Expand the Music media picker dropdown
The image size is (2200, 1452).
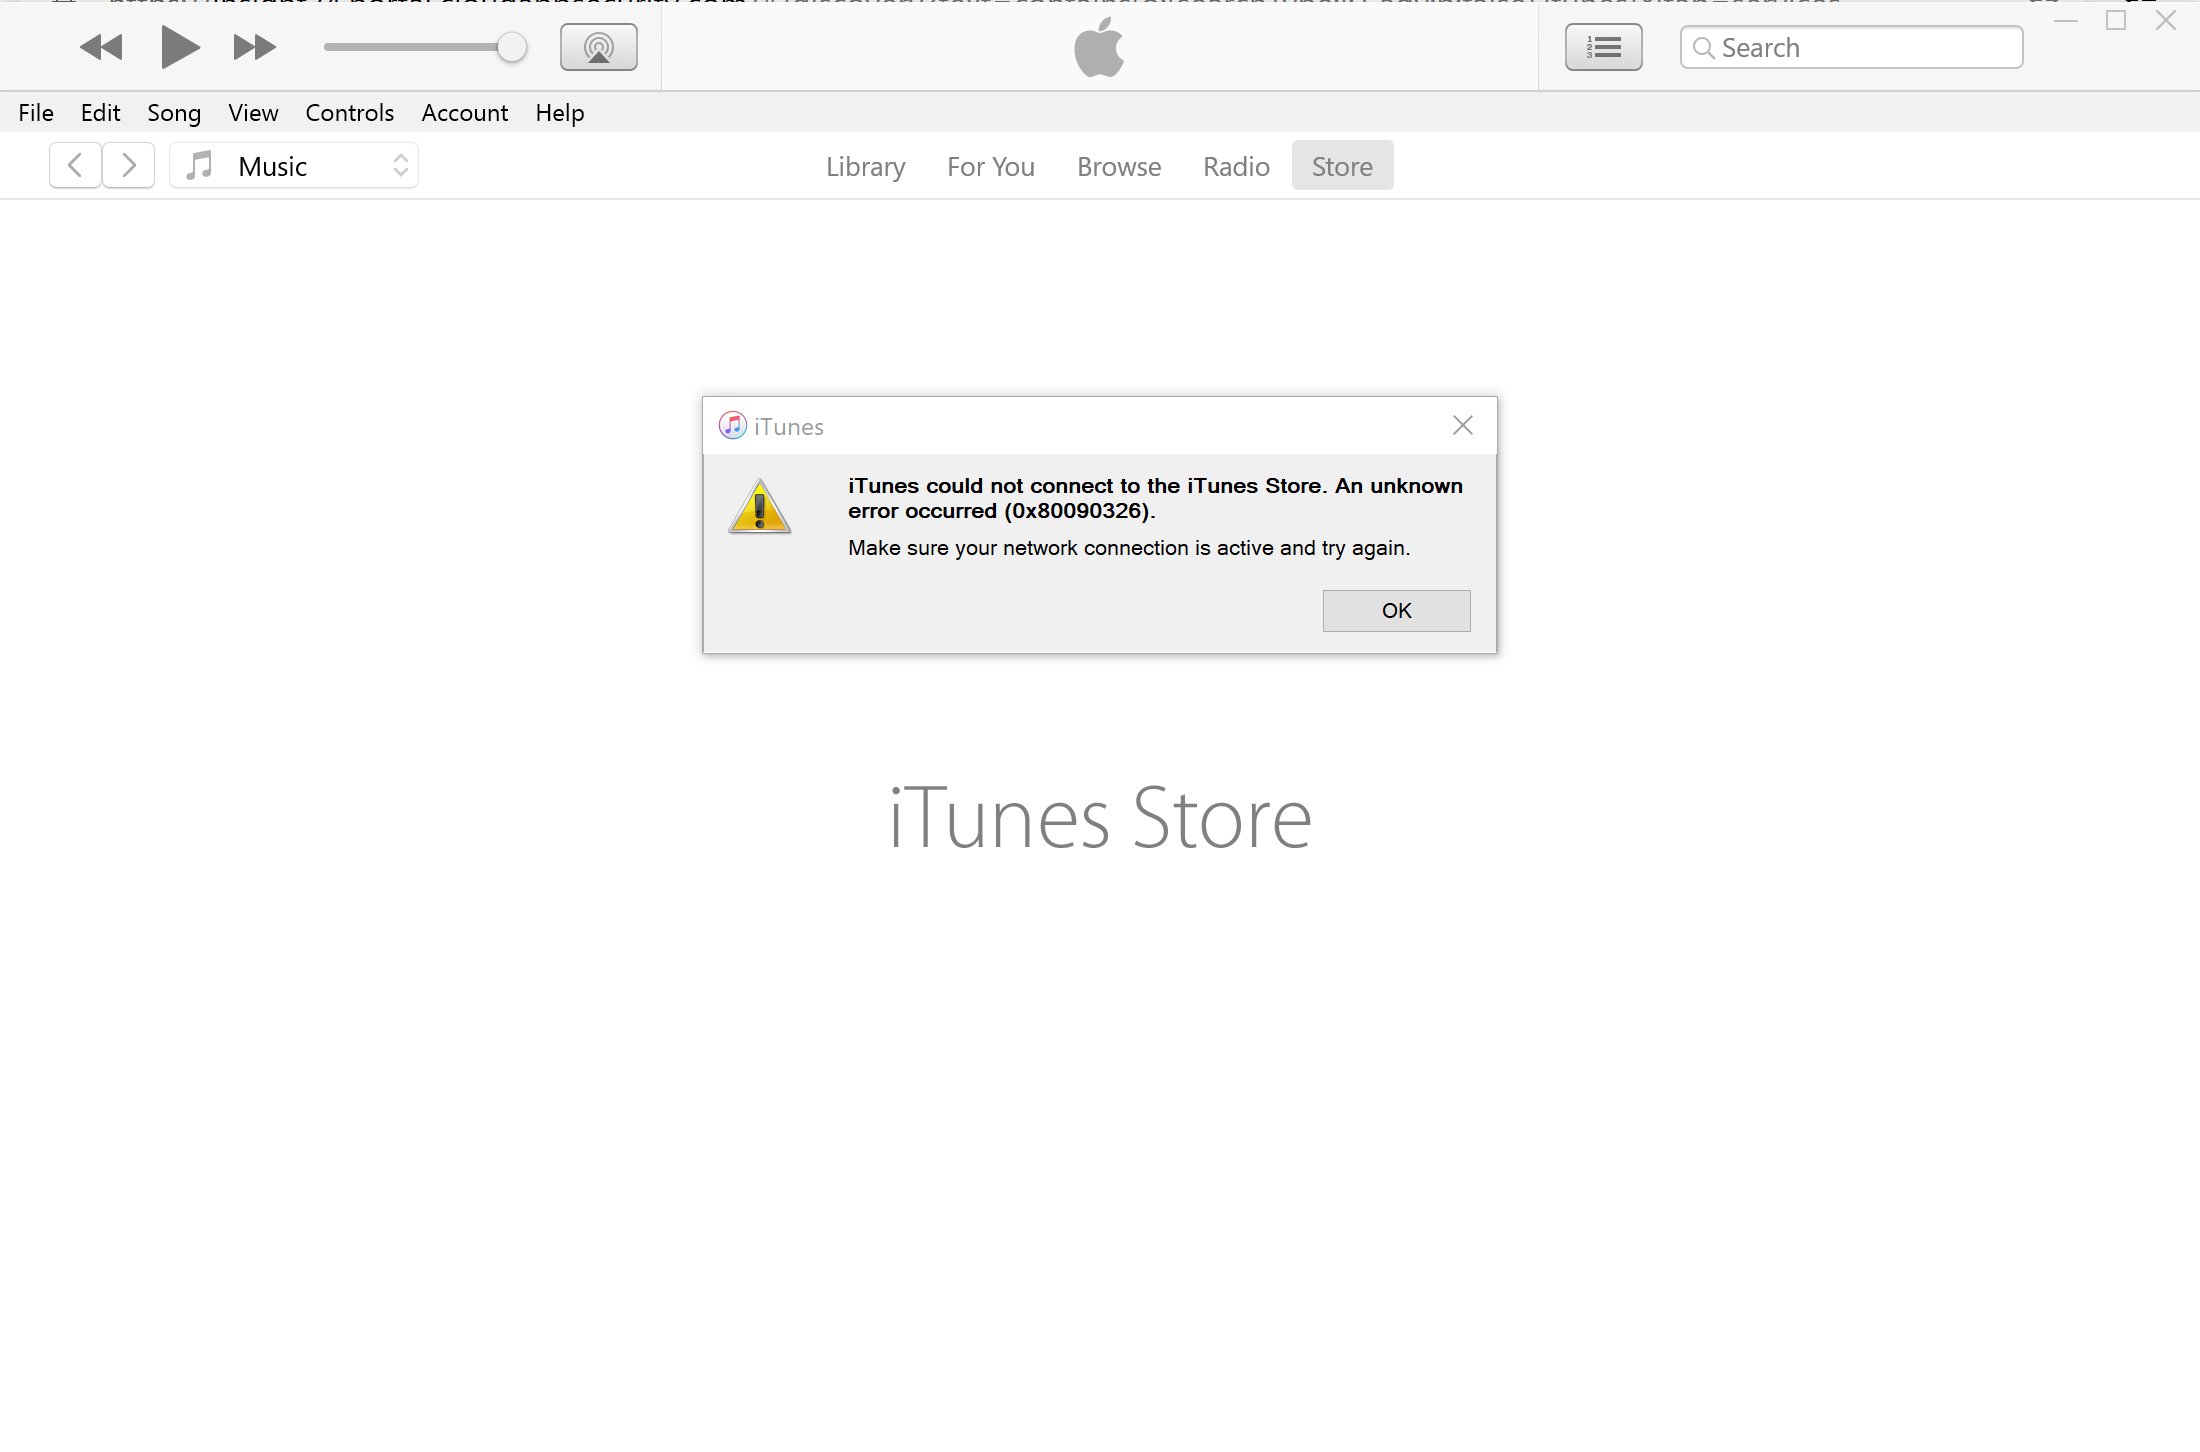[x=294, y=165]
